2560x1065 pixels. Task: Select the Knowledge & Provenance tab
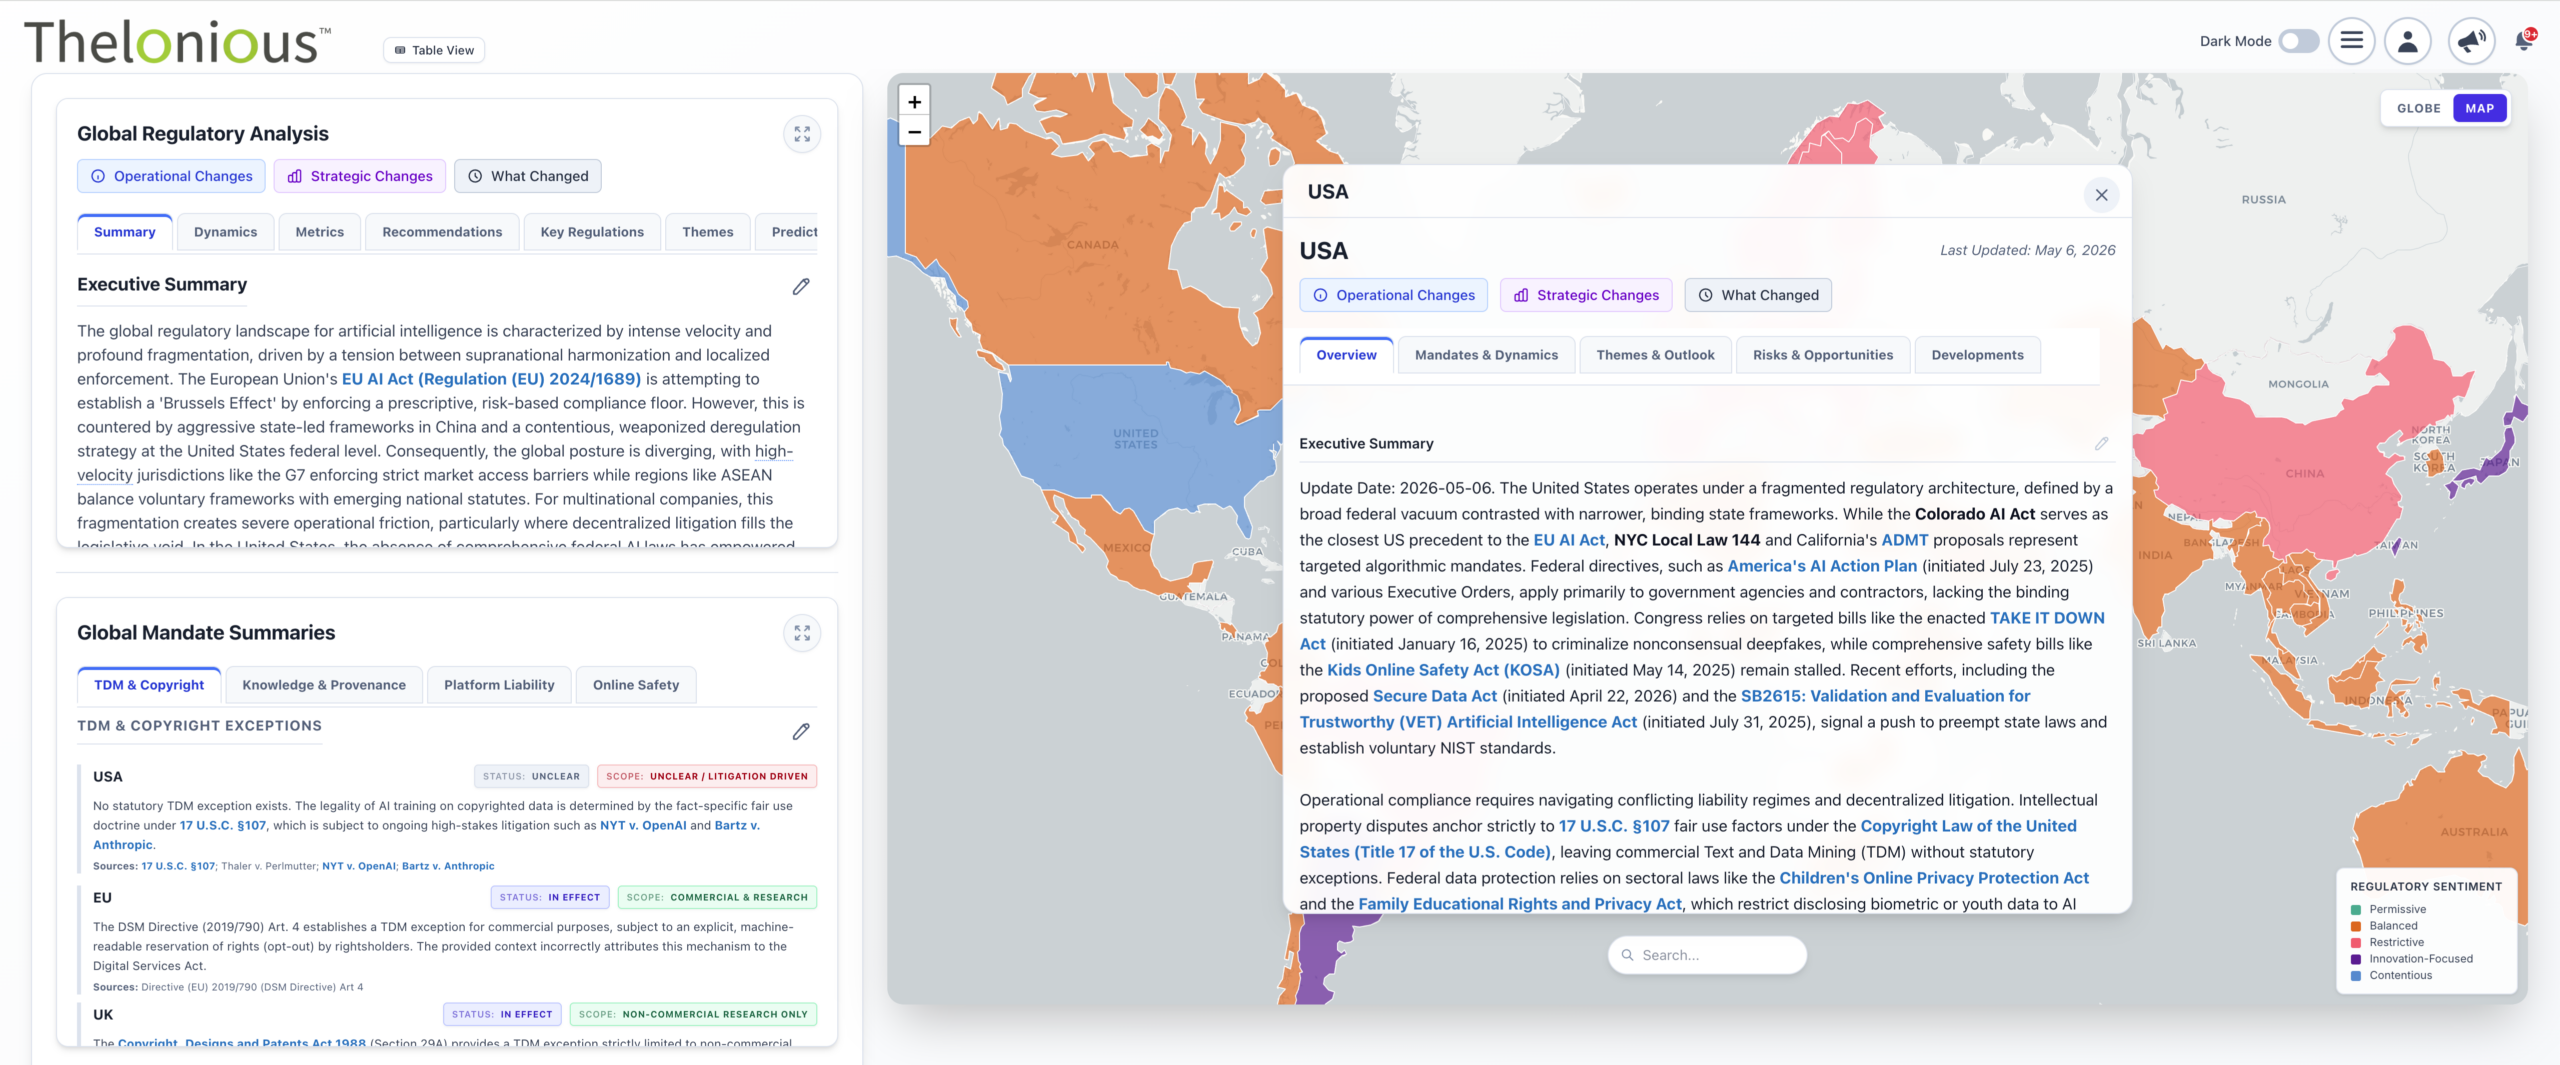click(324, 685)
